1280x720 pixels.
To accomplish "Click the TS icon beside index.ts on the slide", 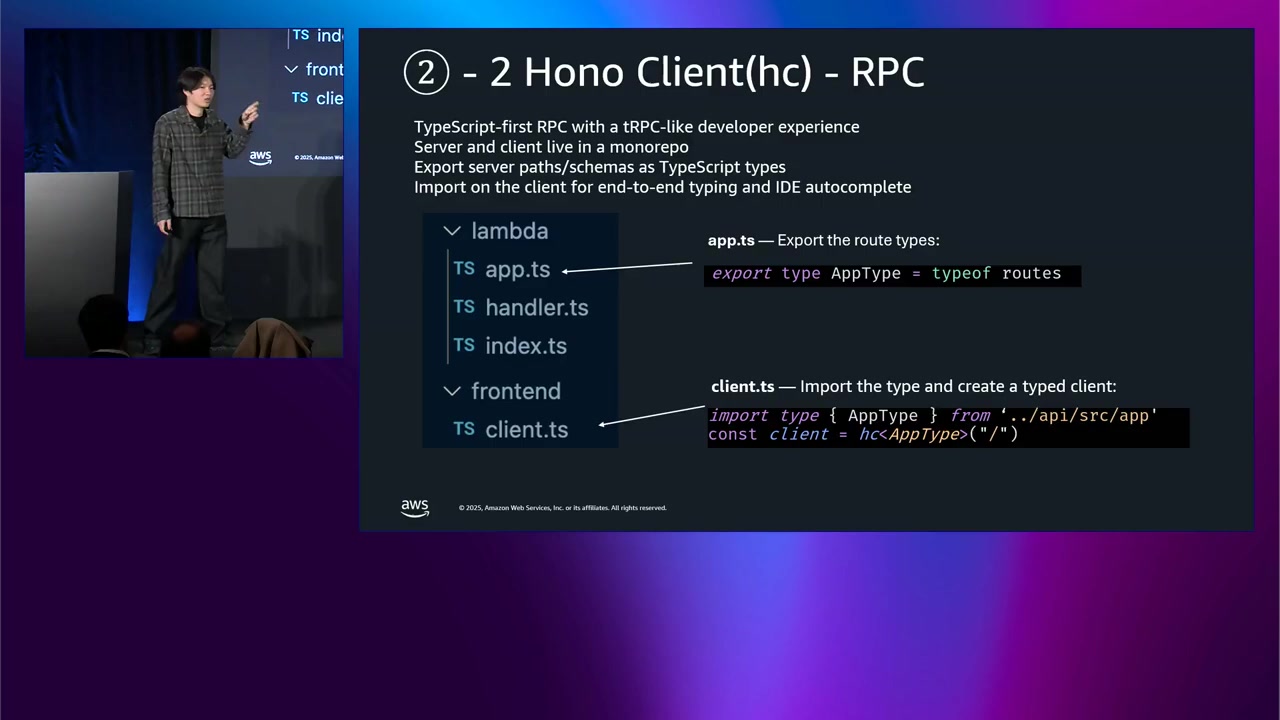I will (464, 344).
